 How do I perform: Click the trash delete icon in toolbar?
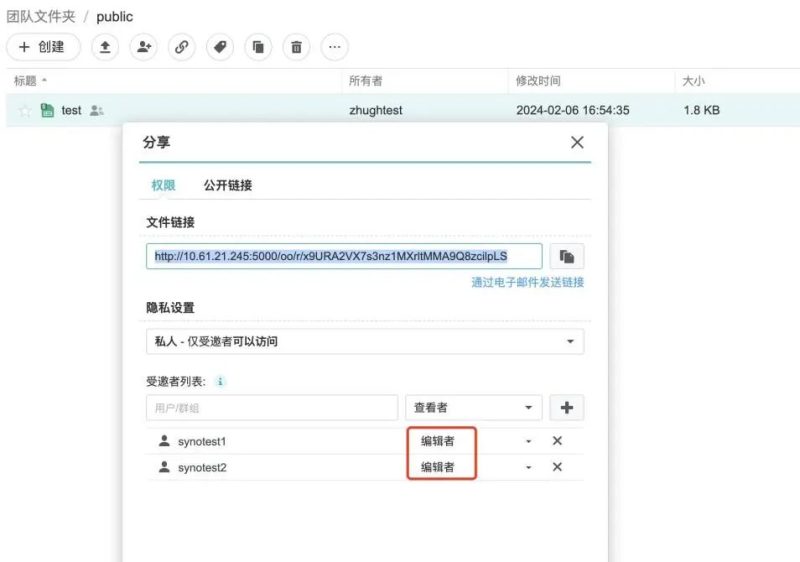pyautogui.click(x=296, y=47)
